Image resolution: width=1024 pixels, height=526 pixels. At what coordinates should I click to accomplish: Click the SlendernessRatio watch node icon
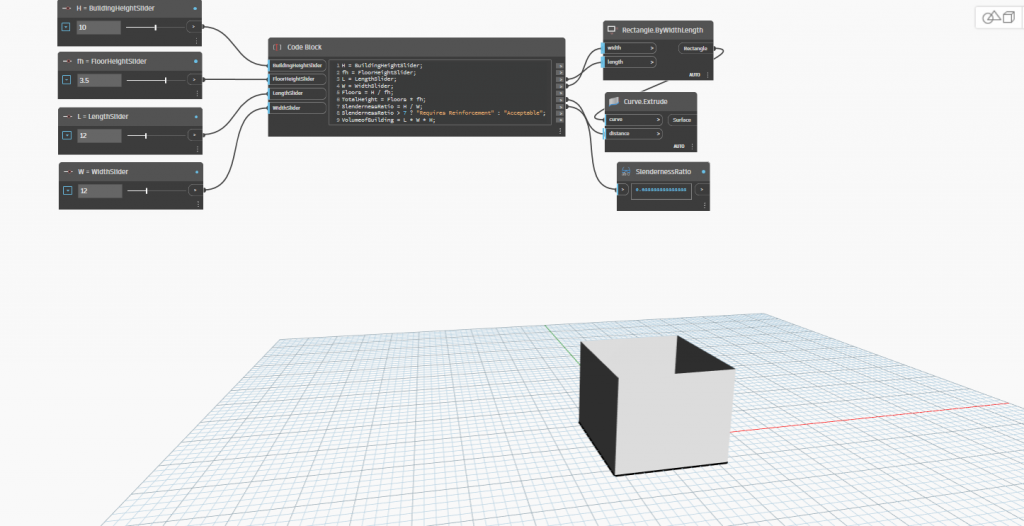tap(626, 172)
